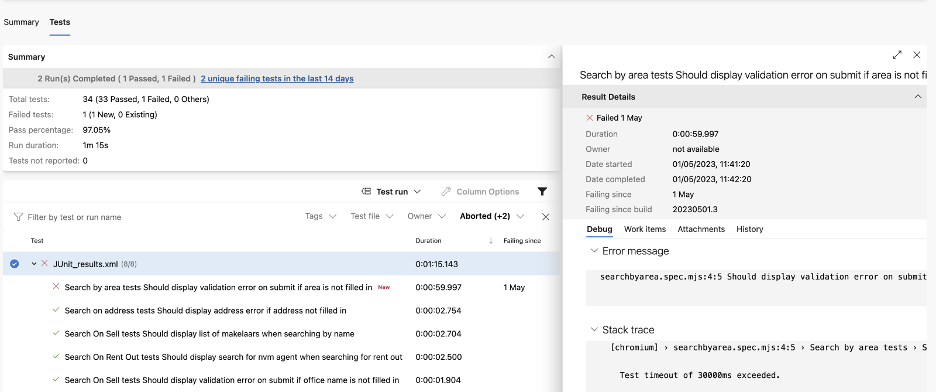936x392 pixels.
Task: Click the 0:00:02.500 duration cell
Action: tap(438, 357)
